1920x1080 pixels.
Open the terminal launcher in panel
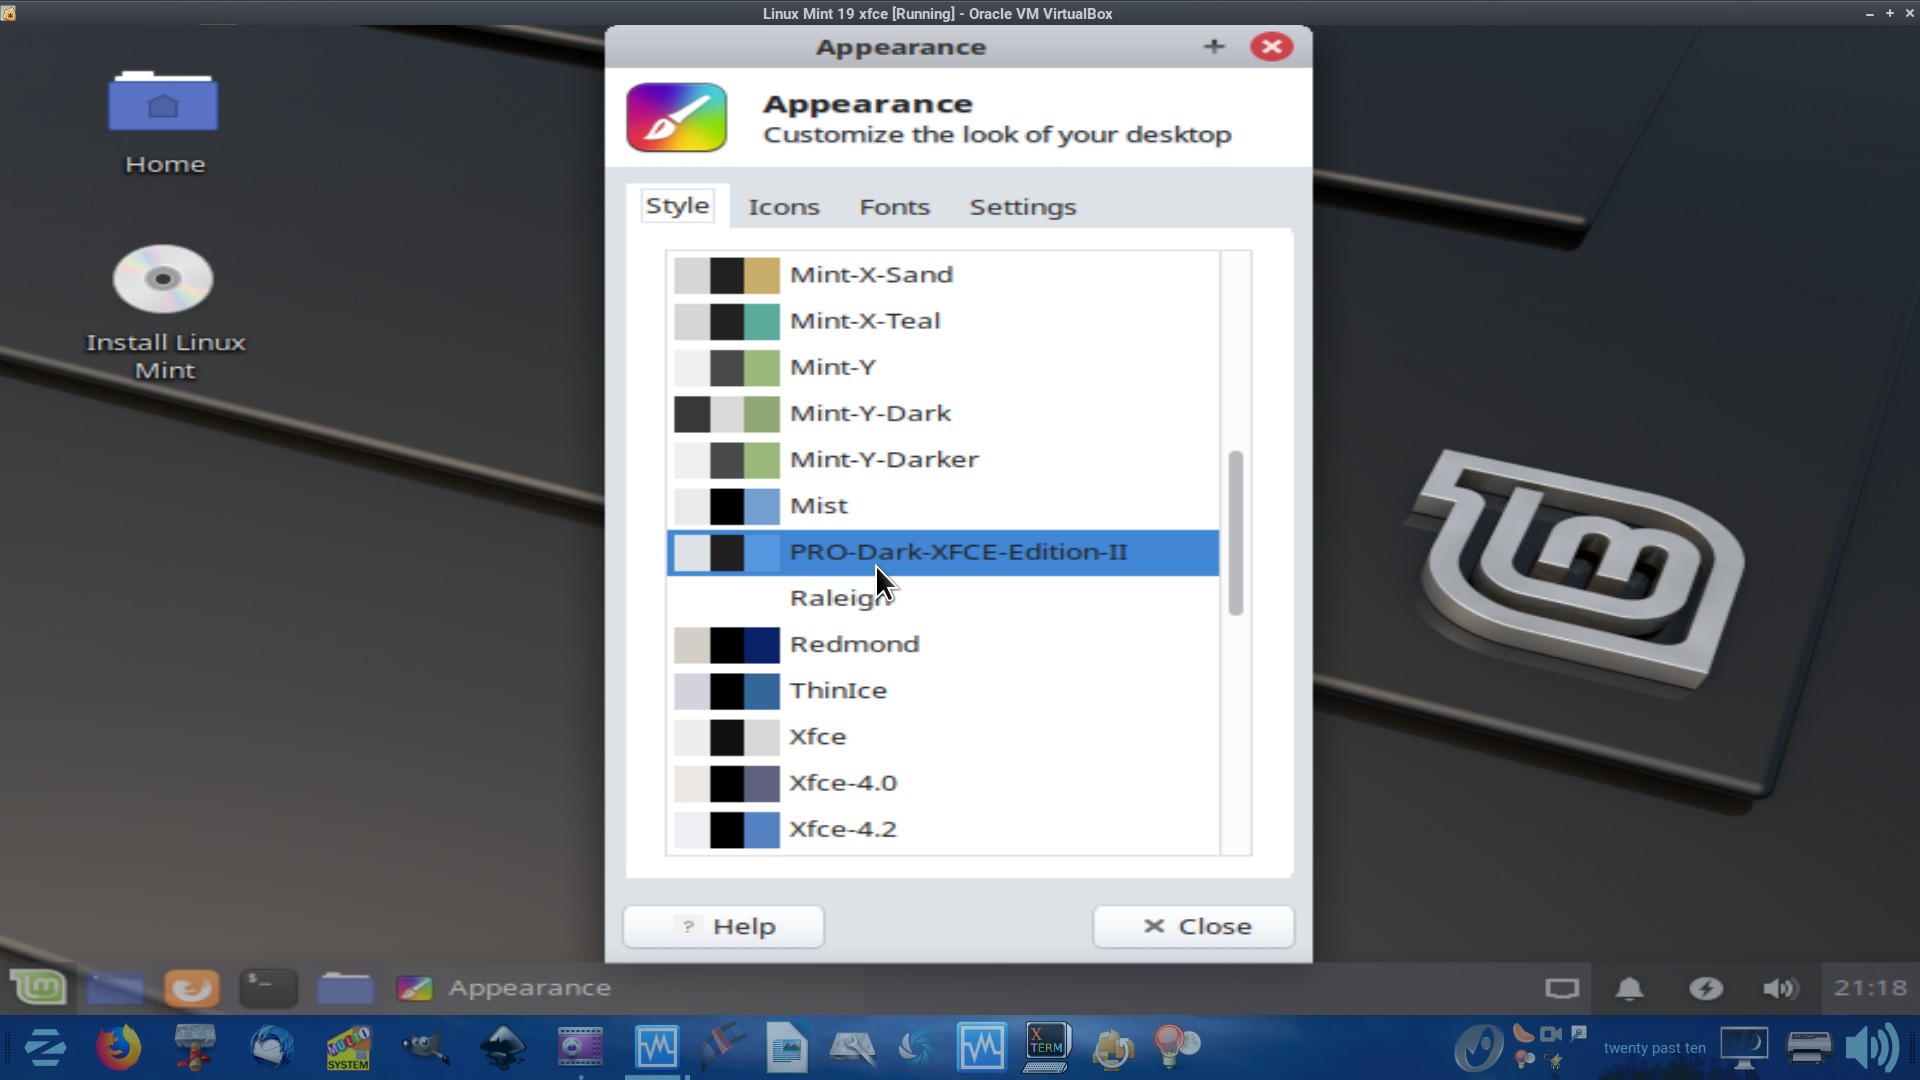coord(268,988)
